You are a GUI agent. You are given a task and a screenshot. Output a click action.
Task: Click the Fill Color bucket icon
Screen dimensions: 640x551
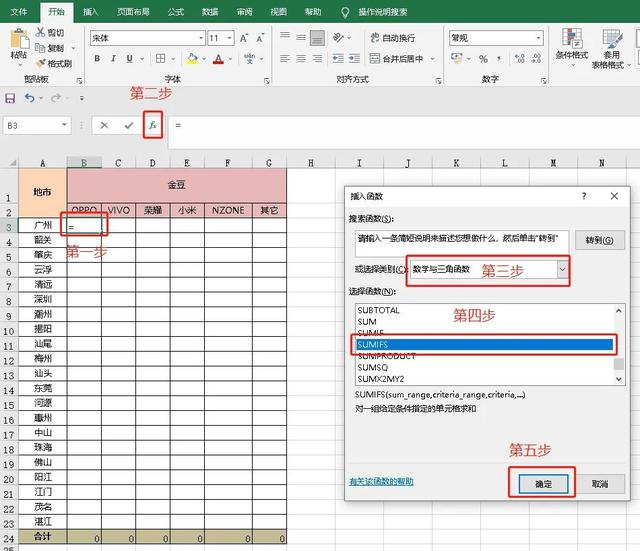click(x=192, y=59)
